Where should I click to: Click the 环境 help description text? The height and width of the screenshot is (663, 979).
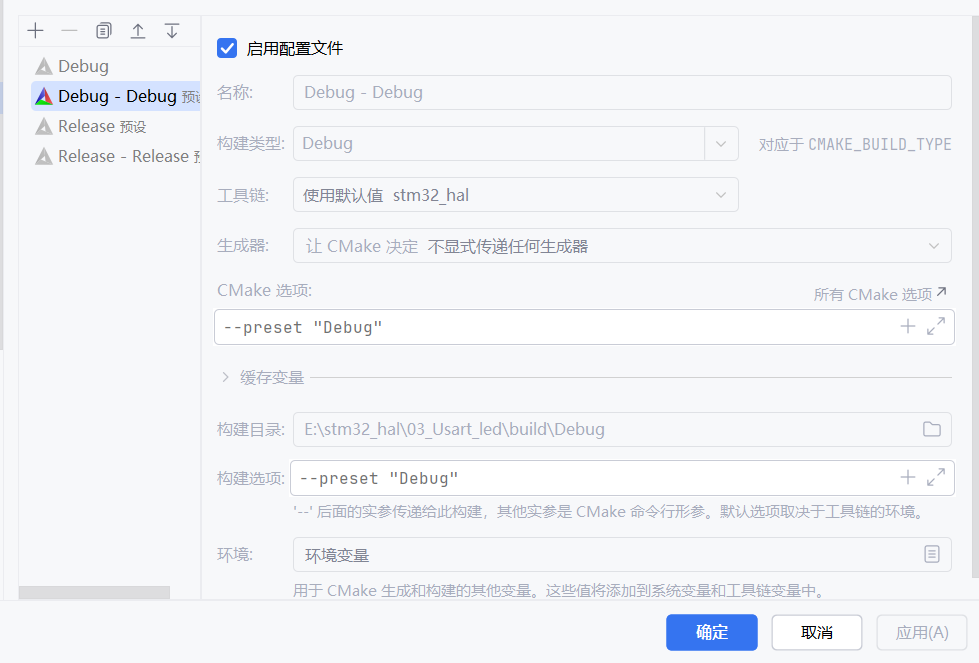point(559,590)
